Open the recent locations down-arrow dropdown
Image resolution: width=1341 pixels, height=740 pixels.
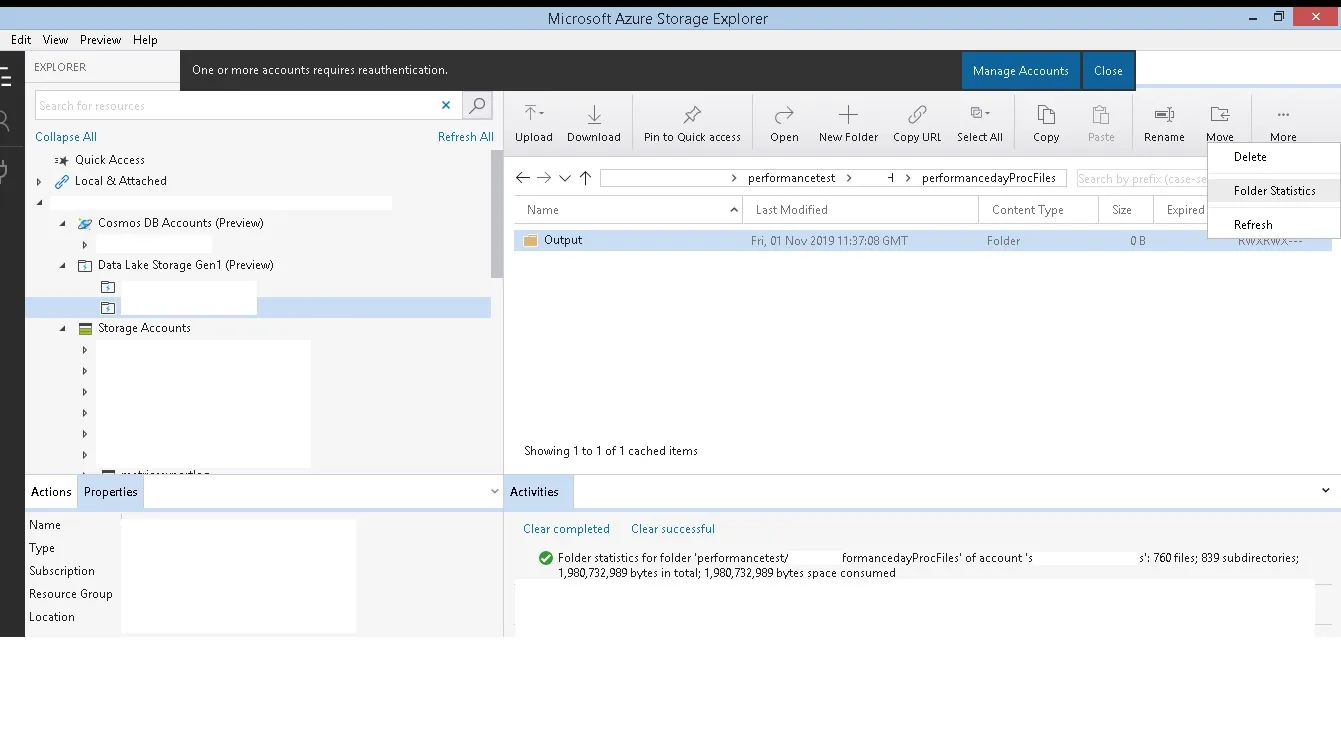pos(565,178)
